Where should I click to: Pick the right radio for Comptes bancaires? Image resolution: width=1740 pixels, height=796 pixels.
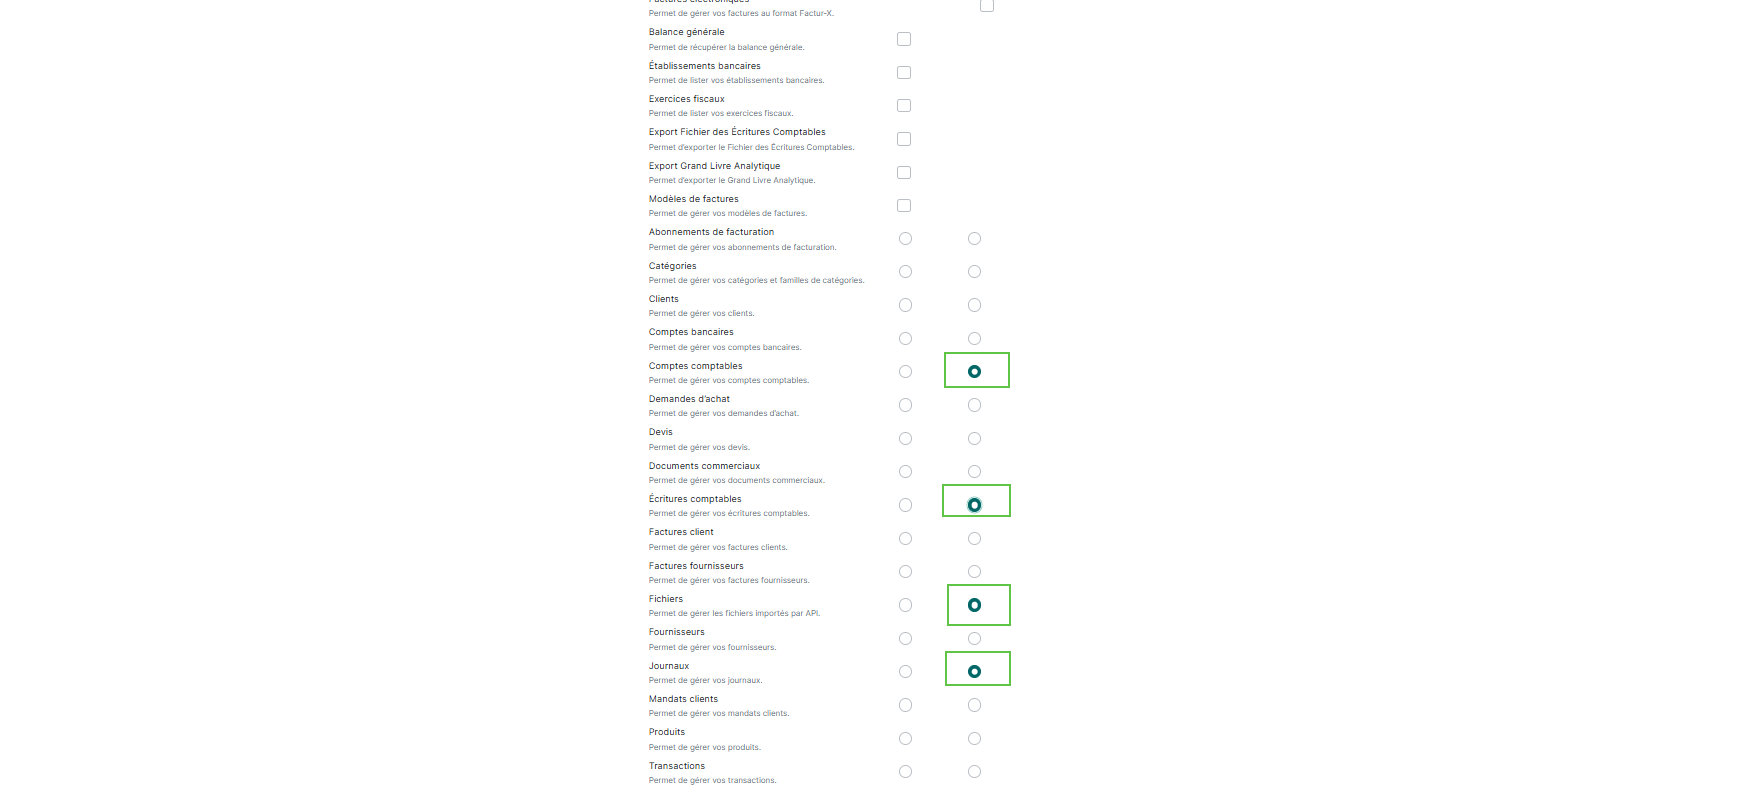pos(974,338)
